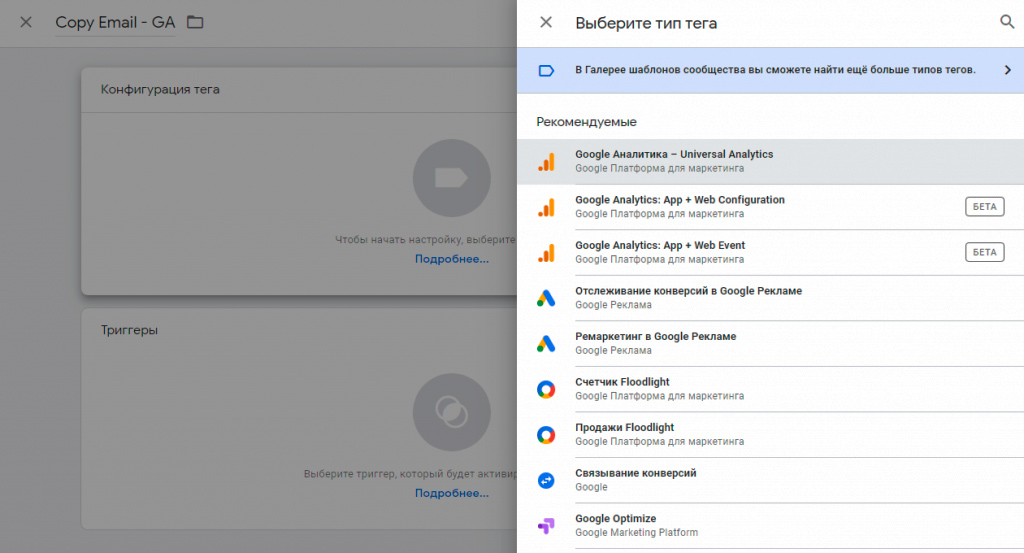
Task: Close the tag type selection panel
Action: pyautogui.click(x=546, y=22)
